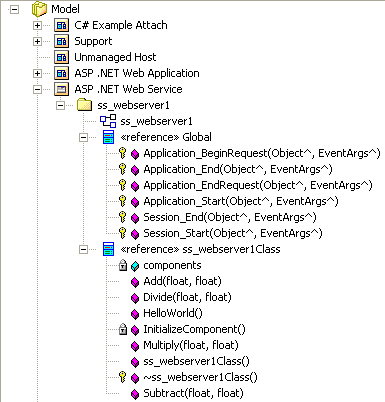Click the ss_webserver1 diagram icon
Image resolution: width=385 pixels, height=402 pixels.
point(108,121)
